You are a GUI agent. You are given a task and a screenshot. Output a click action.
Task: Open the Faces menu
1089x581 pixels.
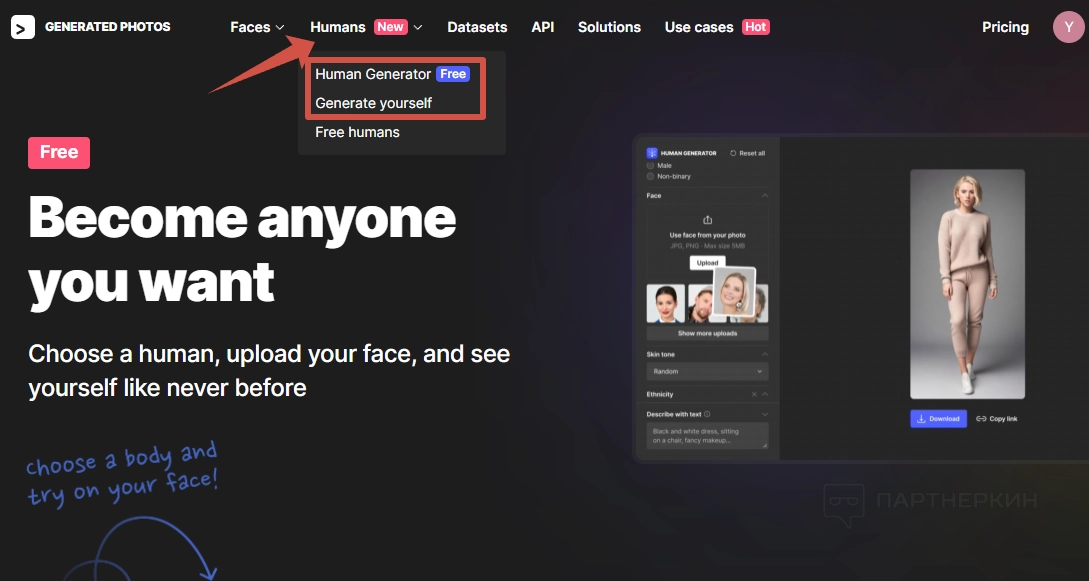tap(250, 27)
